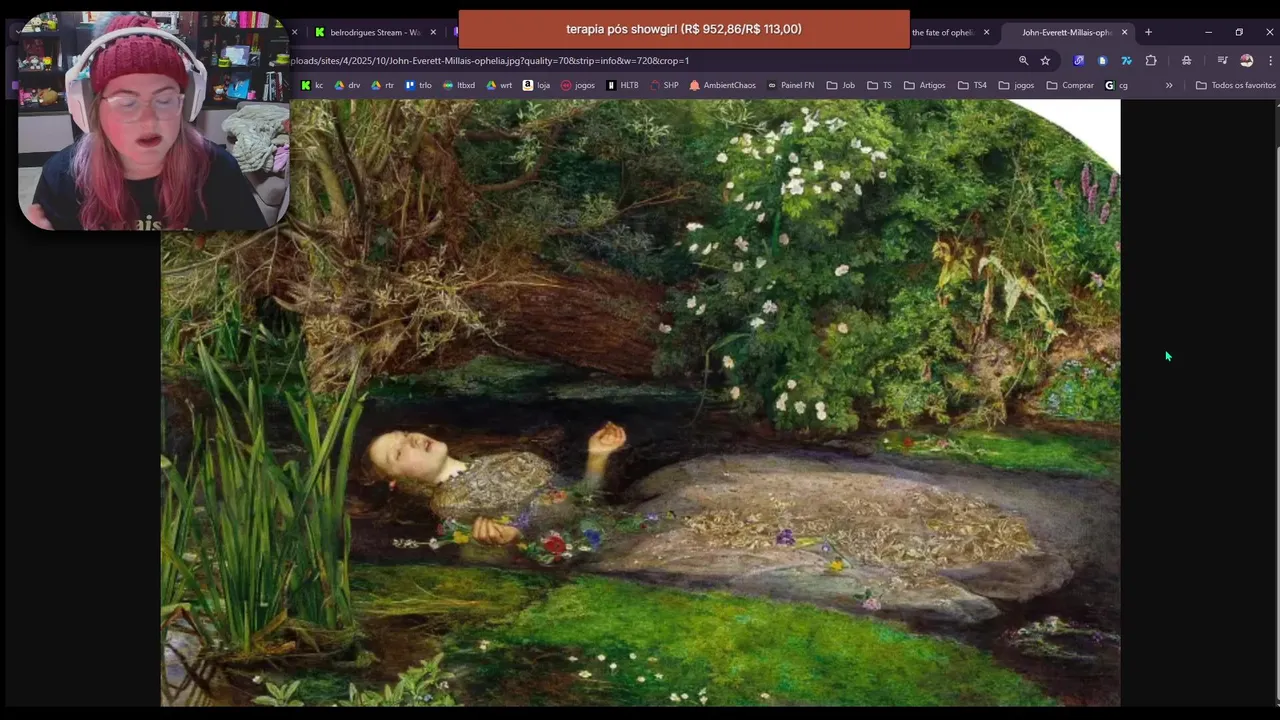Screen dimensions: 1280x720
Task: Open the Extensions puzzle icon
Action: [x=1151, y=60]
